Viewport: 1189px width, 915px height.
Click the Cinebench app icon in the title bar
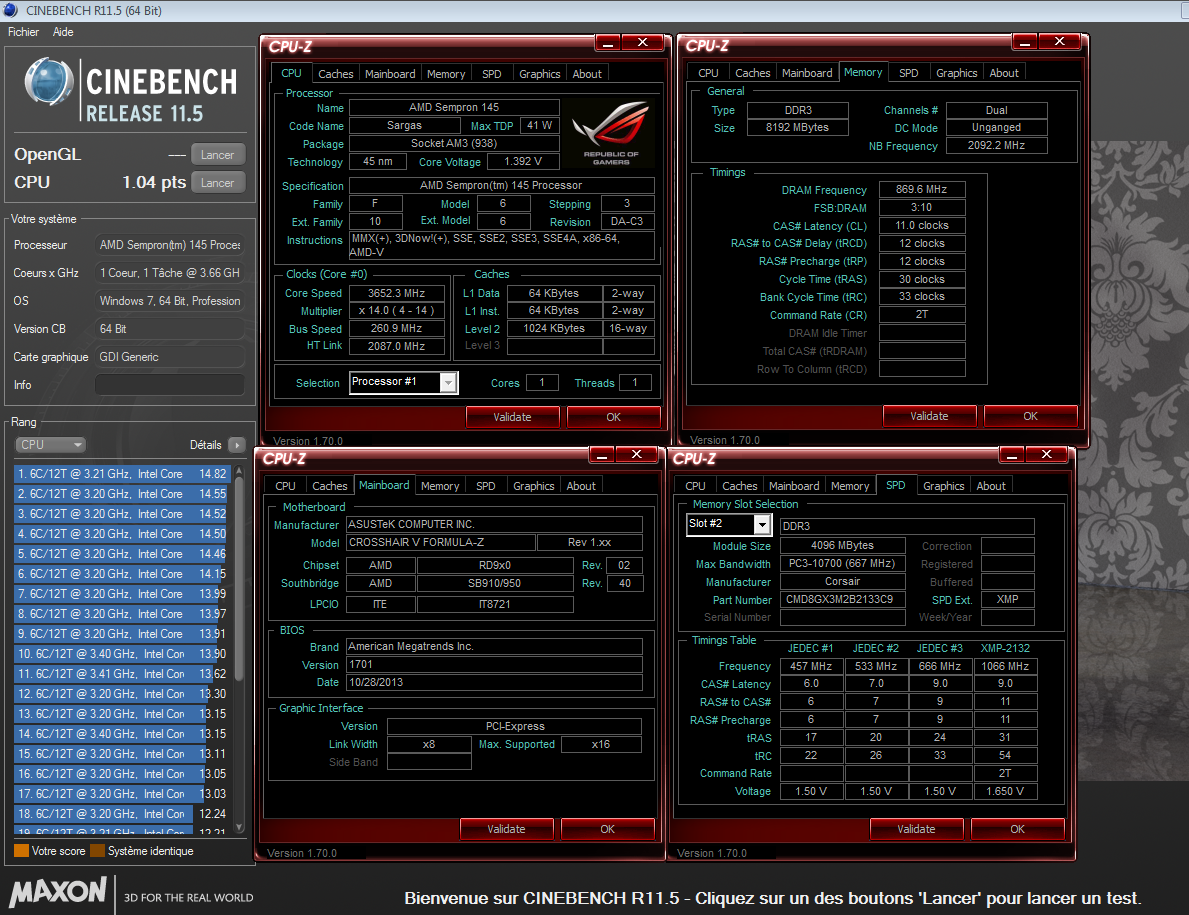(x=11, y=10)
